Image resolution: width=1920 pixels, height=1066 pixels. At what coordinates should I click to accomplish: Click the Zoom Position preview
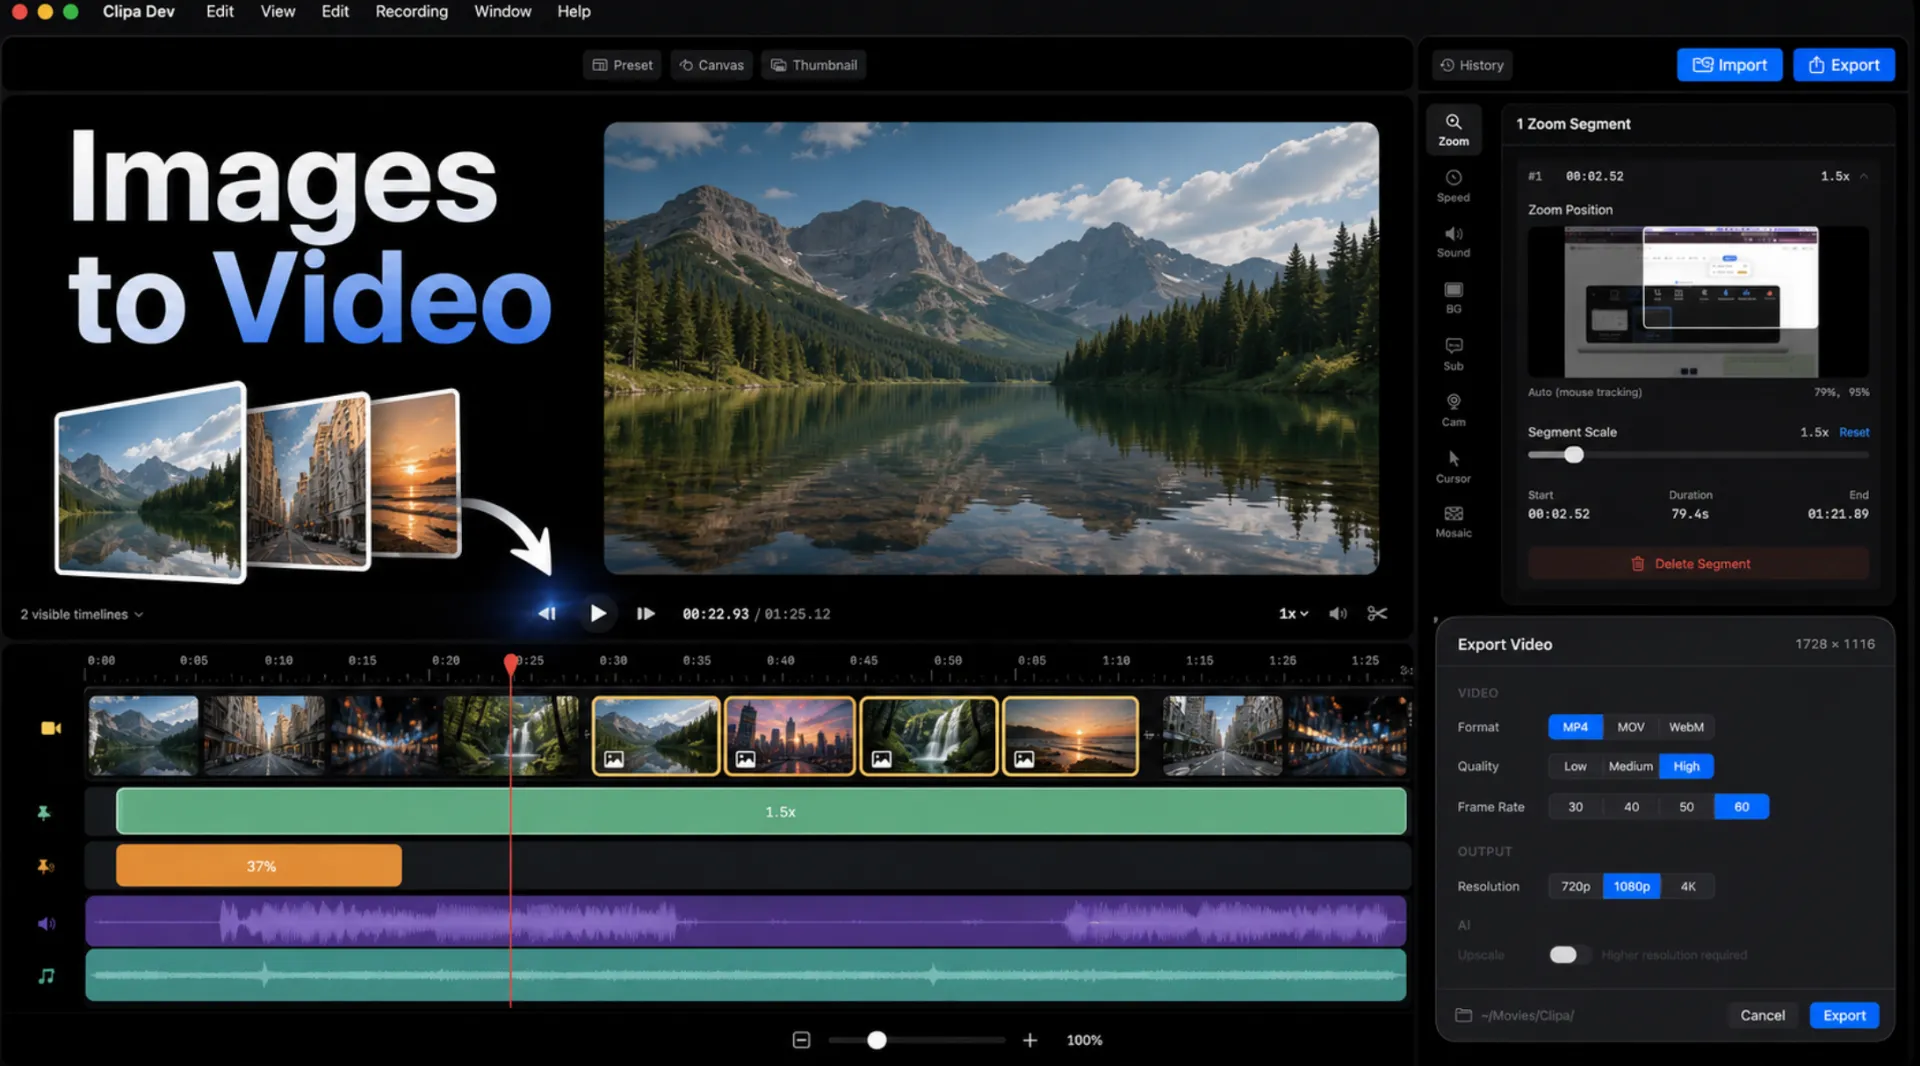[1698, 302]
